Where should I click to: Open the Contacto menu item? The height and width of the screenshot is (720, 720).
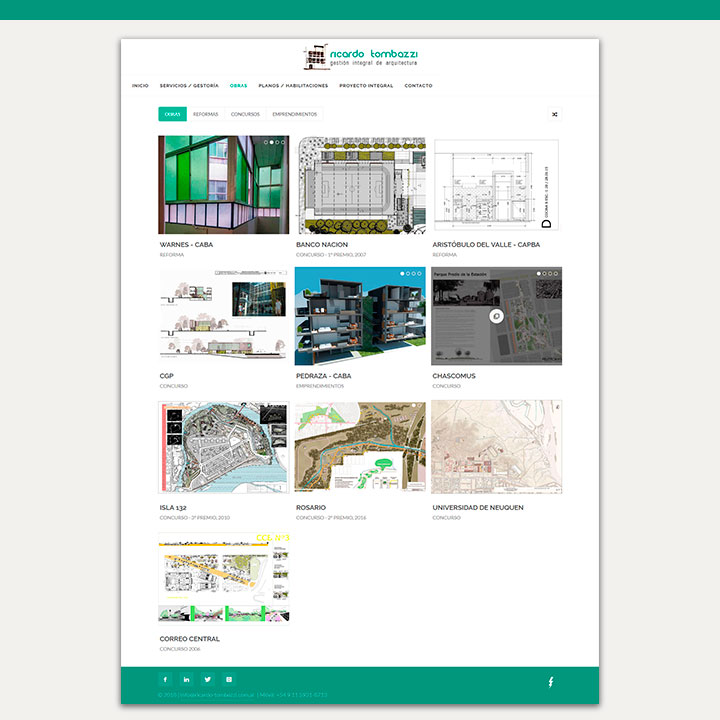coord(418,86)
